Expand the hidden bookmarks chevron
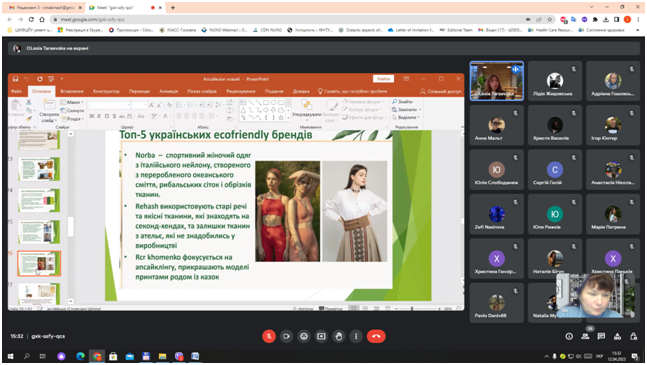This screenshot has width=647, height=365. point(638,30)
